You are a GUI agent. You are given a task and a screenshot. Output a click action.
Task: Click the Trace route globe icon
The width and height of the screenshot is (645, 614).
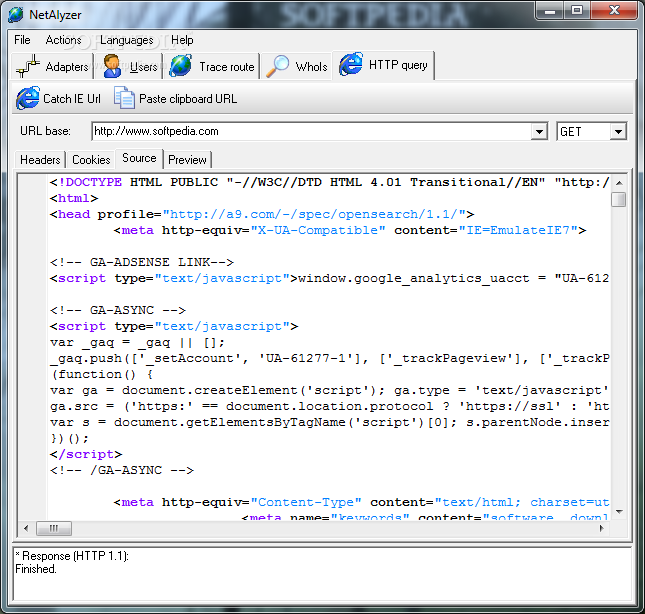(181, 66)
